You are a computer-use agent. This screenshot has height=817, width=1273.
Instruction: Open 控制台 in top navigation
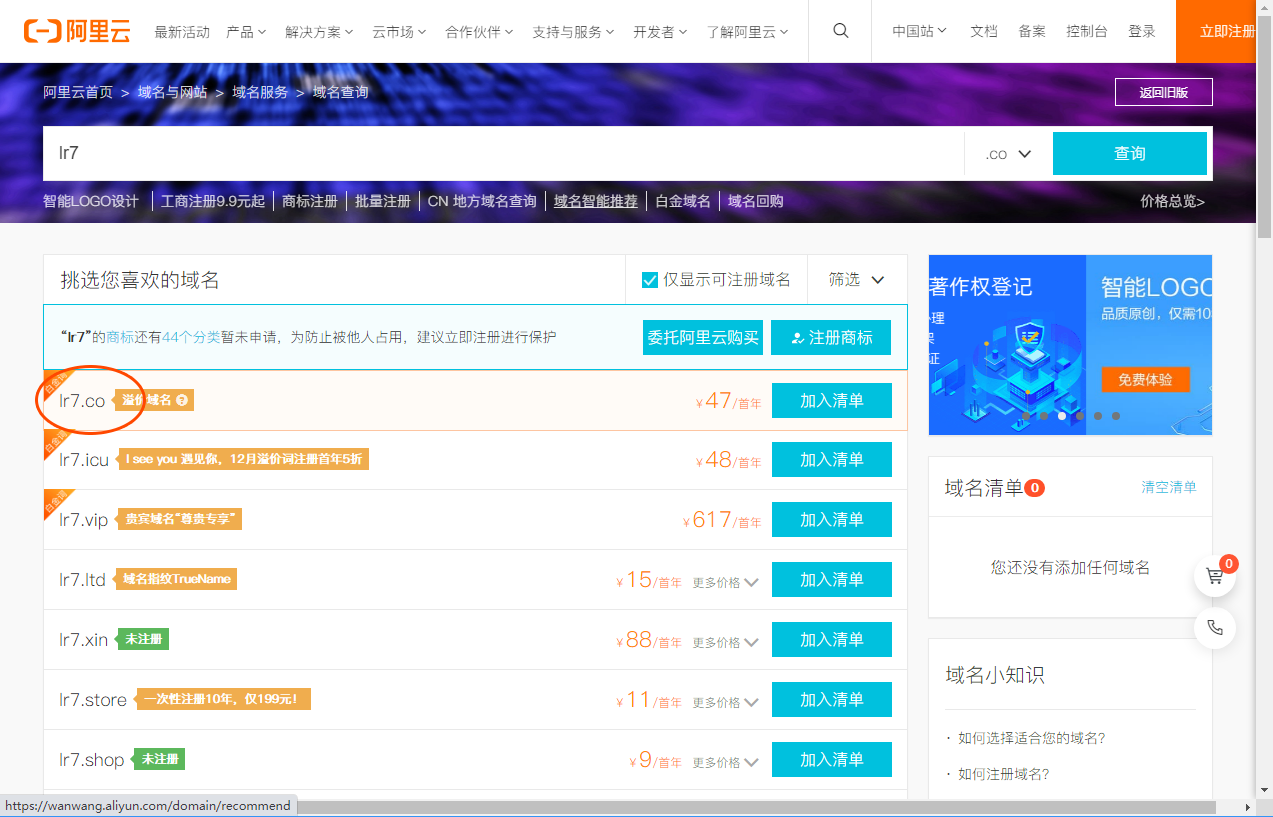pyautogui.click(x=1087, y=31)
